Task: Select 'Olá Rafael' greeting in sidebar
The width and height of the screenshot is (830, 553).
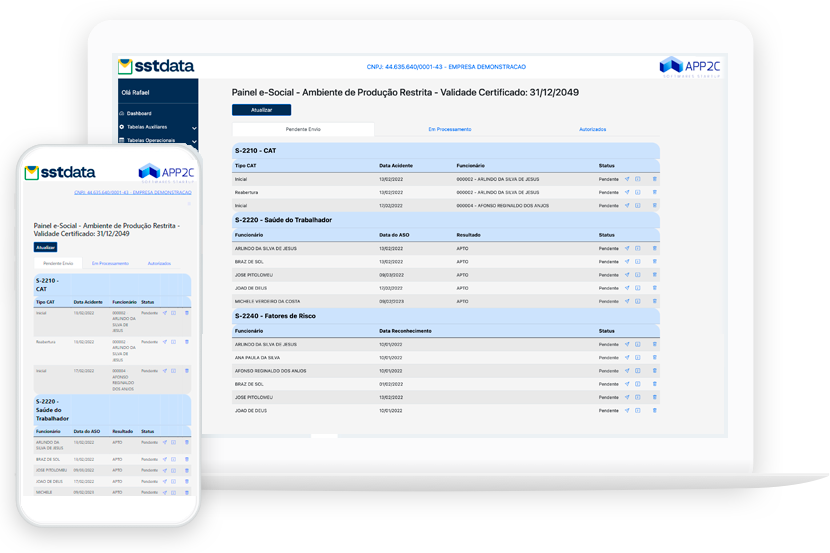Action: (136, 93)
